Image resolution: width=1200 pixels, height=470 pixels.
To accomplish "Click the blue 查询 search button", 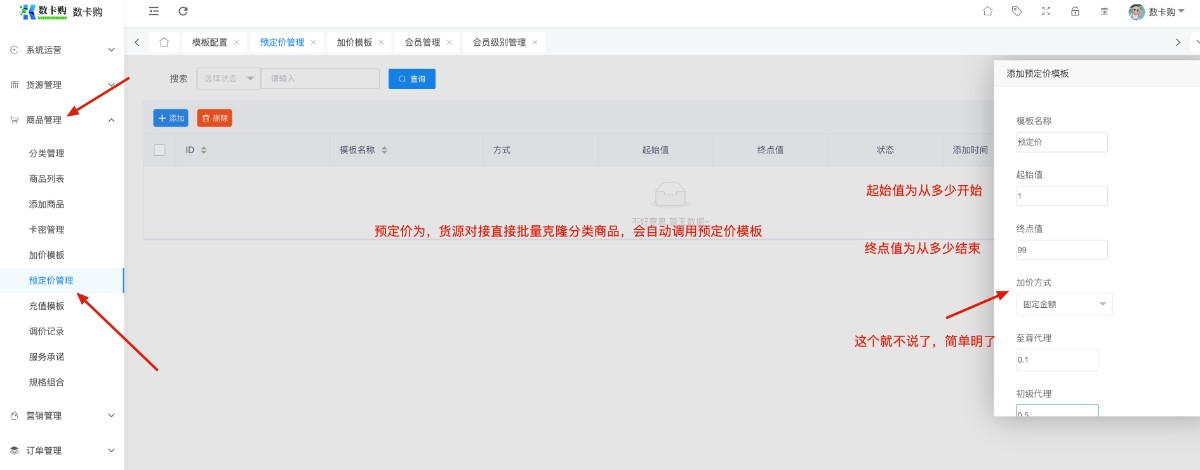I will [x=412, y=78].
